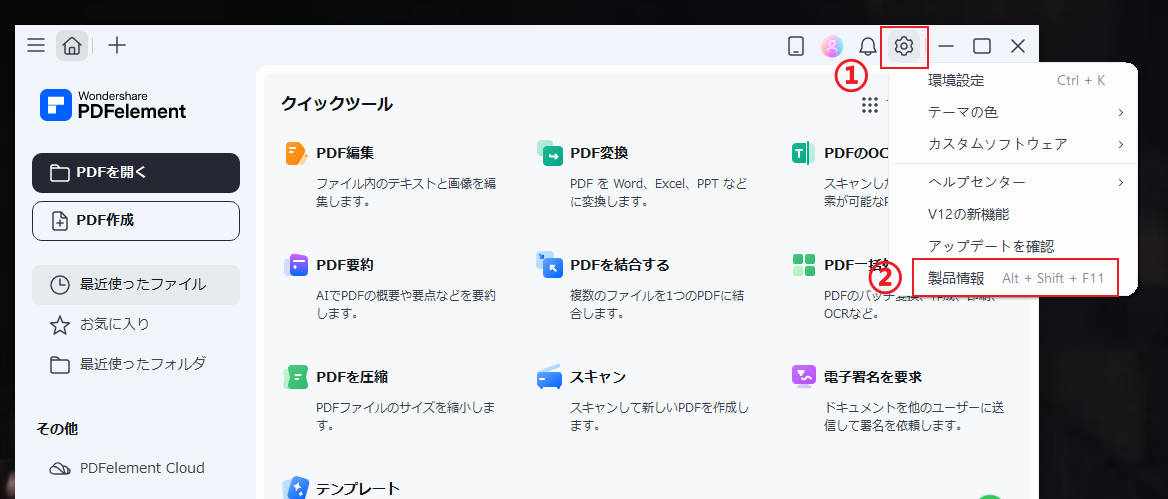Open PDFelement Cloud in sidebar
The width and height of the screenshot is (1168, 499).
(136, 468)
